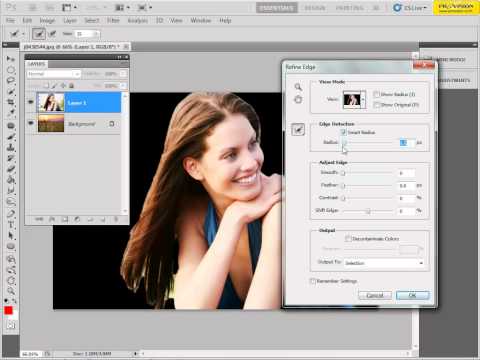Click Refine Radius tool in Refine Edge dialog
Image resolution: width=480 pixels, height=360 pixels.
tap(298, 129)
